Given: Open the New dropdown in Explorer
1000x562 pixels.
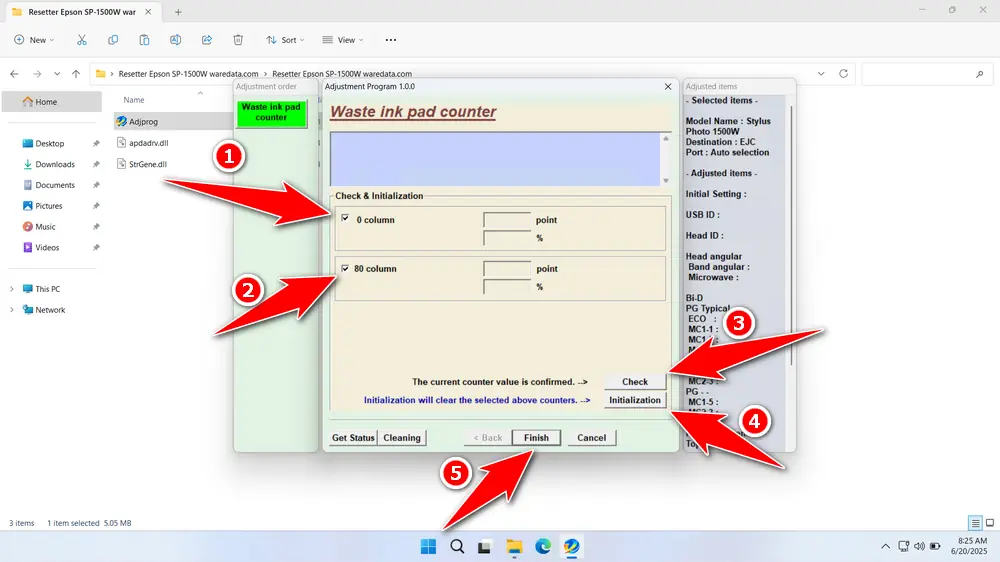Looking at the screenshot, I should 34,40.
